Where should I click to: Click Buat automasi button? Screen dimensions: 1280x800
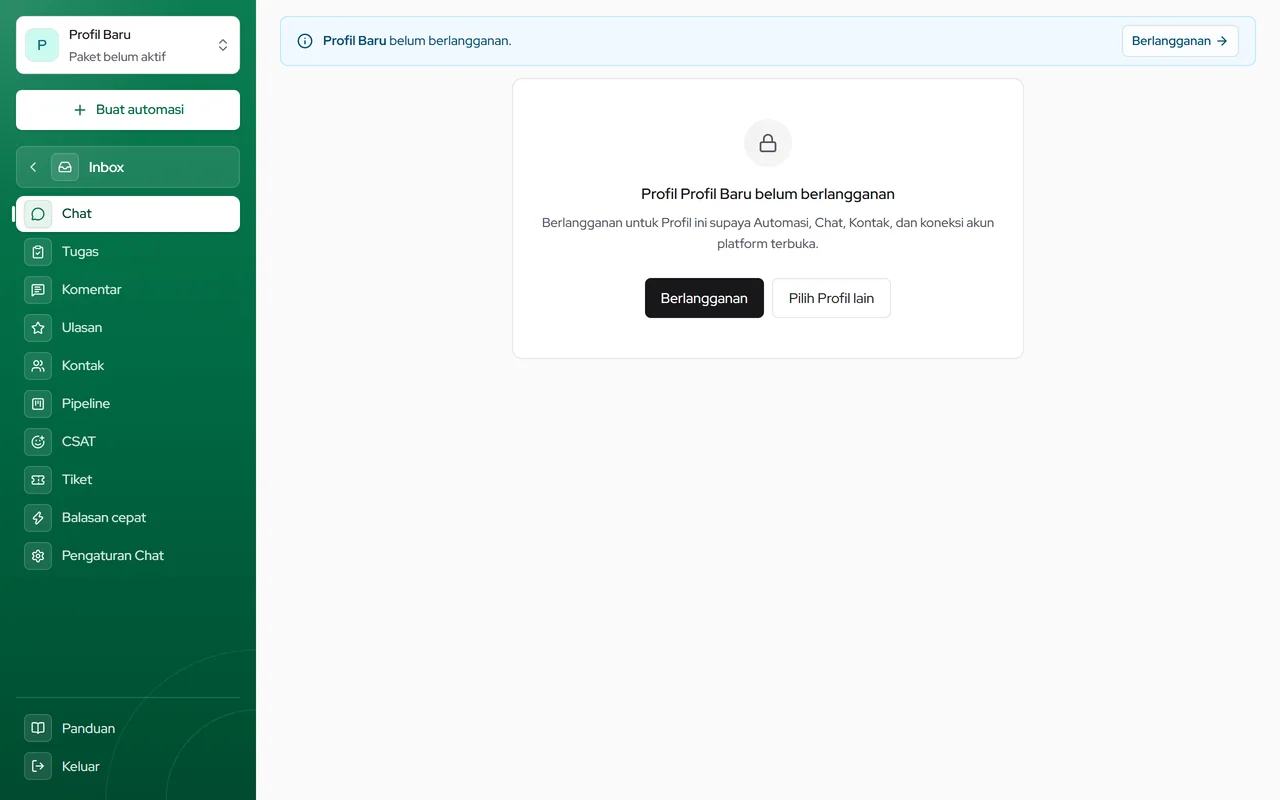[128, 110]
